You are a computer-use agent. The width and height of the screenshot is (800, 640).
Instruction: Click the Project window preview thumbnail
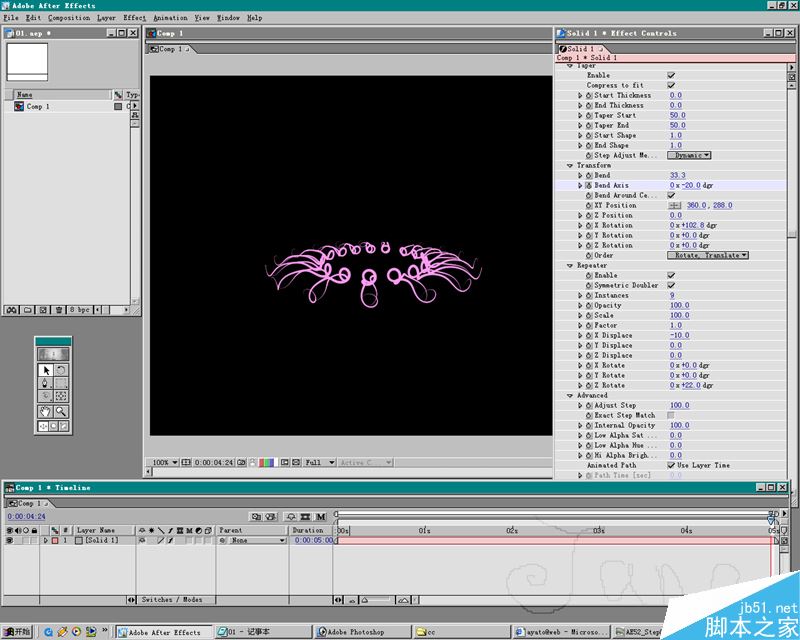(28, 62)
